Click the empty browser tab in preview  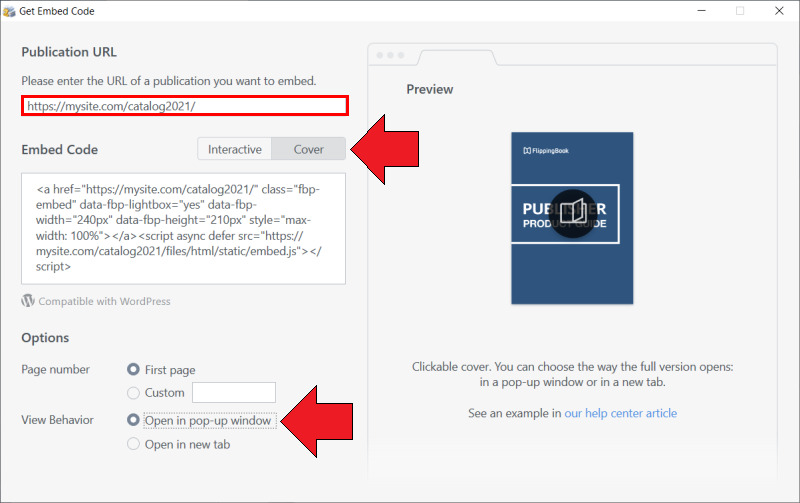457,57
